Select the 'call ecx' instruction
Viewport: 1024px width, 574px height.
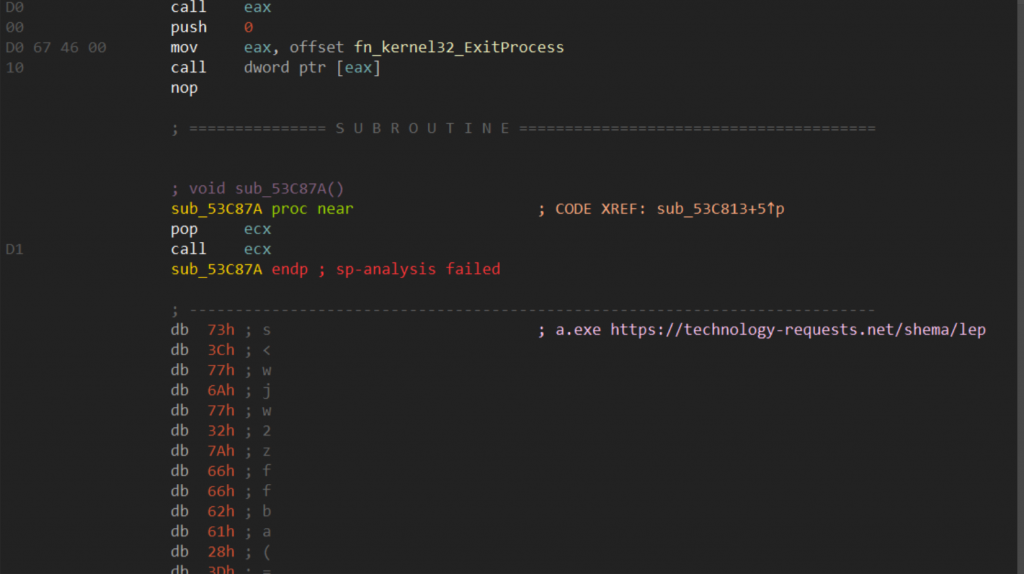[221, 249]
